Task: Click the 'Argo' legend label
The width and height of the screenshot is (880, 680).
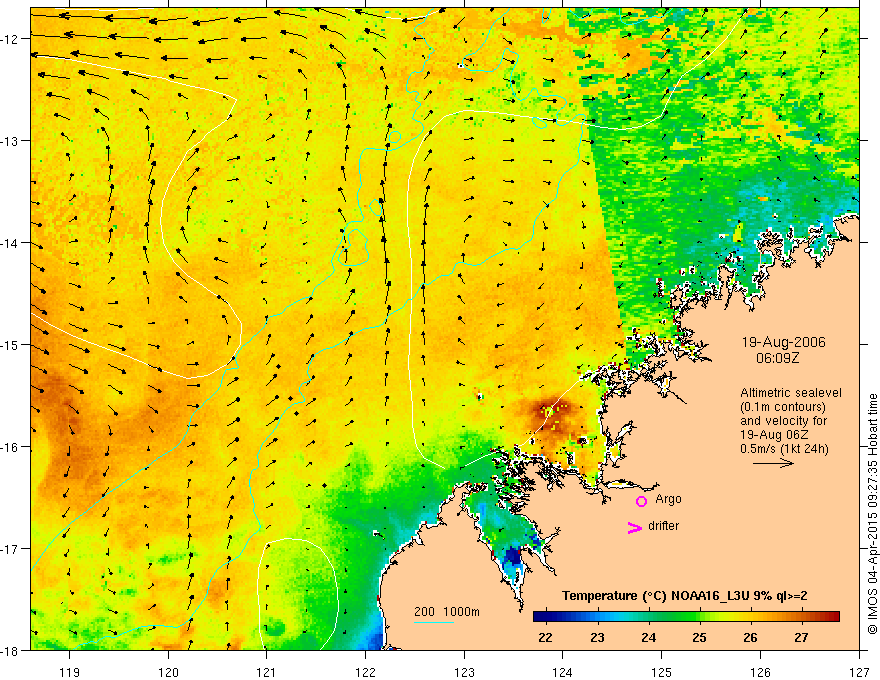Action: pyautogui.click(x=668, y=499)
